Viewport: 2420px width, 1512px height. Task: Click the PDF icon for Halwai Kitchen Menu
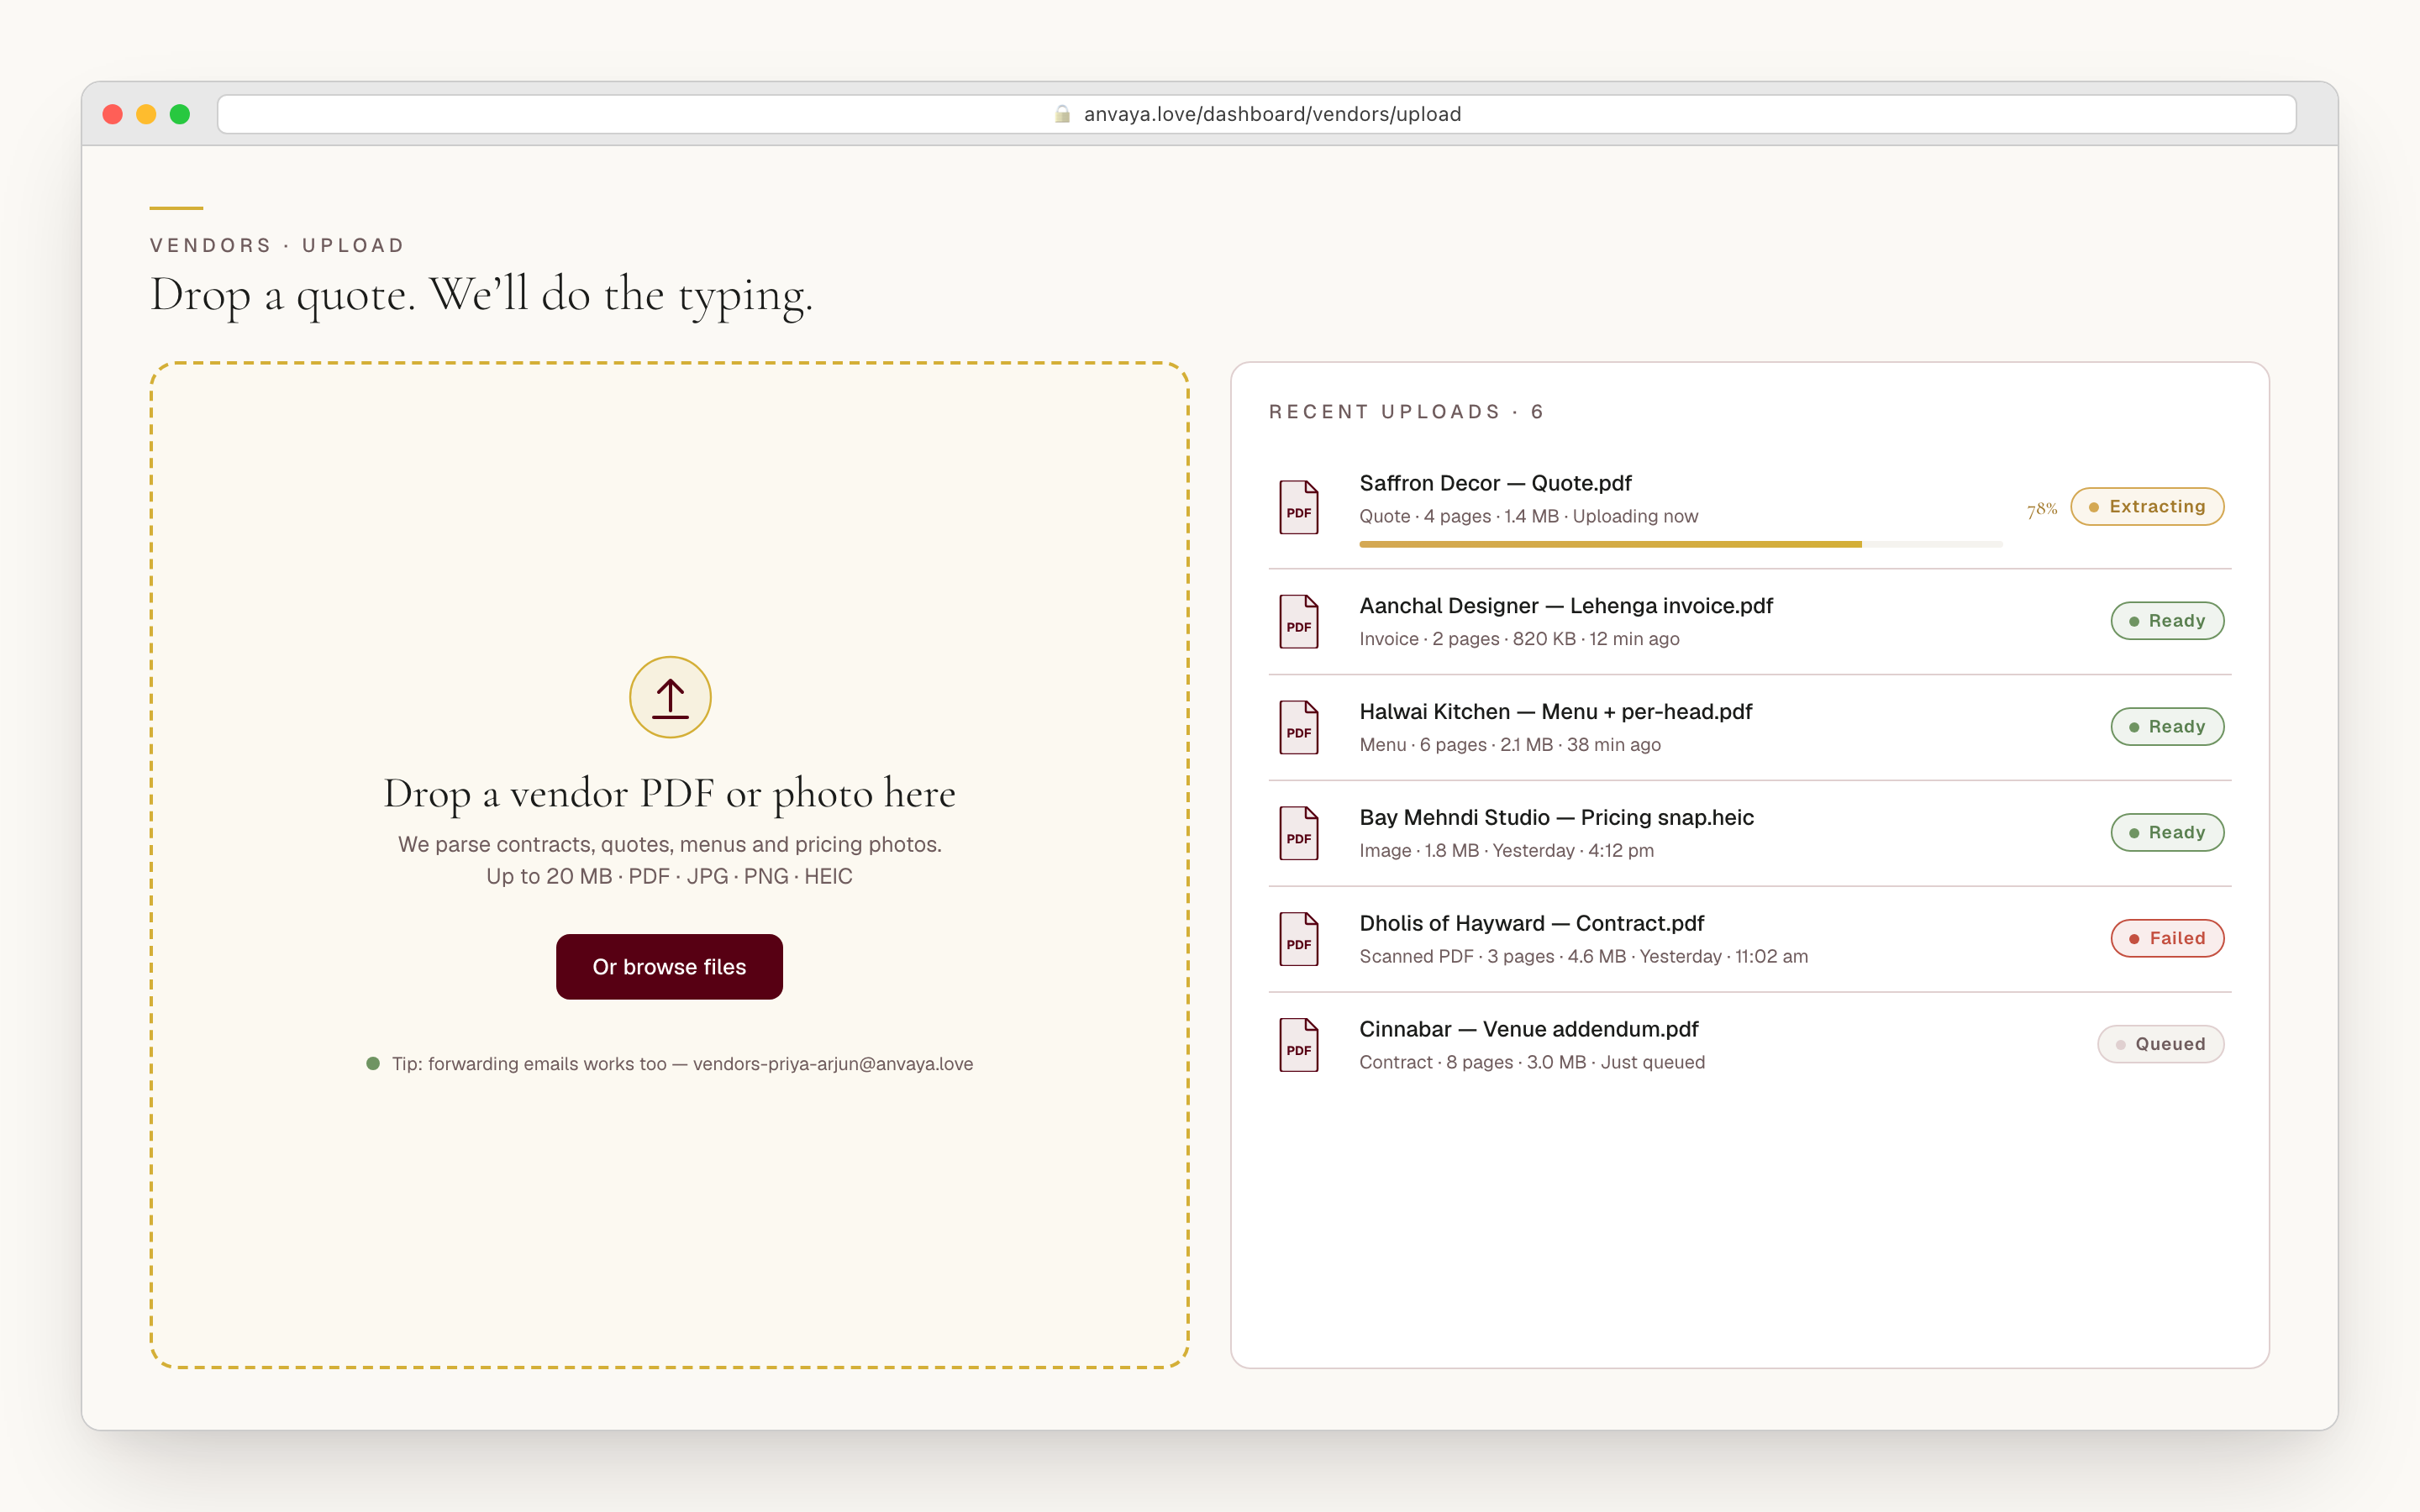click(x=1299, y=727)
